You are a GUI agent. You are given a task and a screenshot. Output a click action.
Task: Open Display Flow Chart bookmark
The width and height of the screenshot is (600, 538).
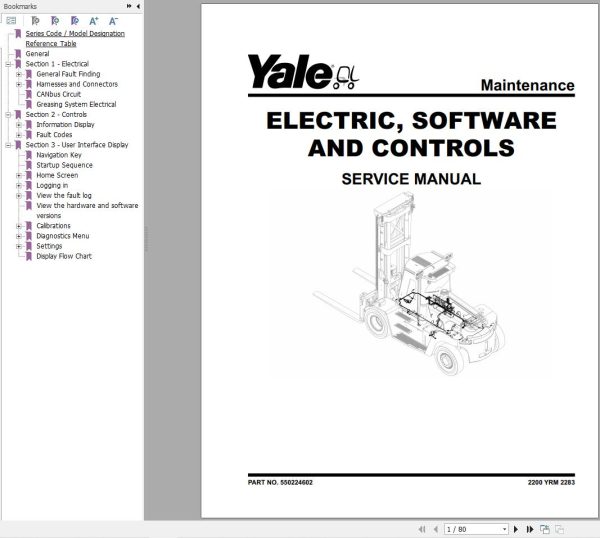pyautogui.click(x=64, y=256)
